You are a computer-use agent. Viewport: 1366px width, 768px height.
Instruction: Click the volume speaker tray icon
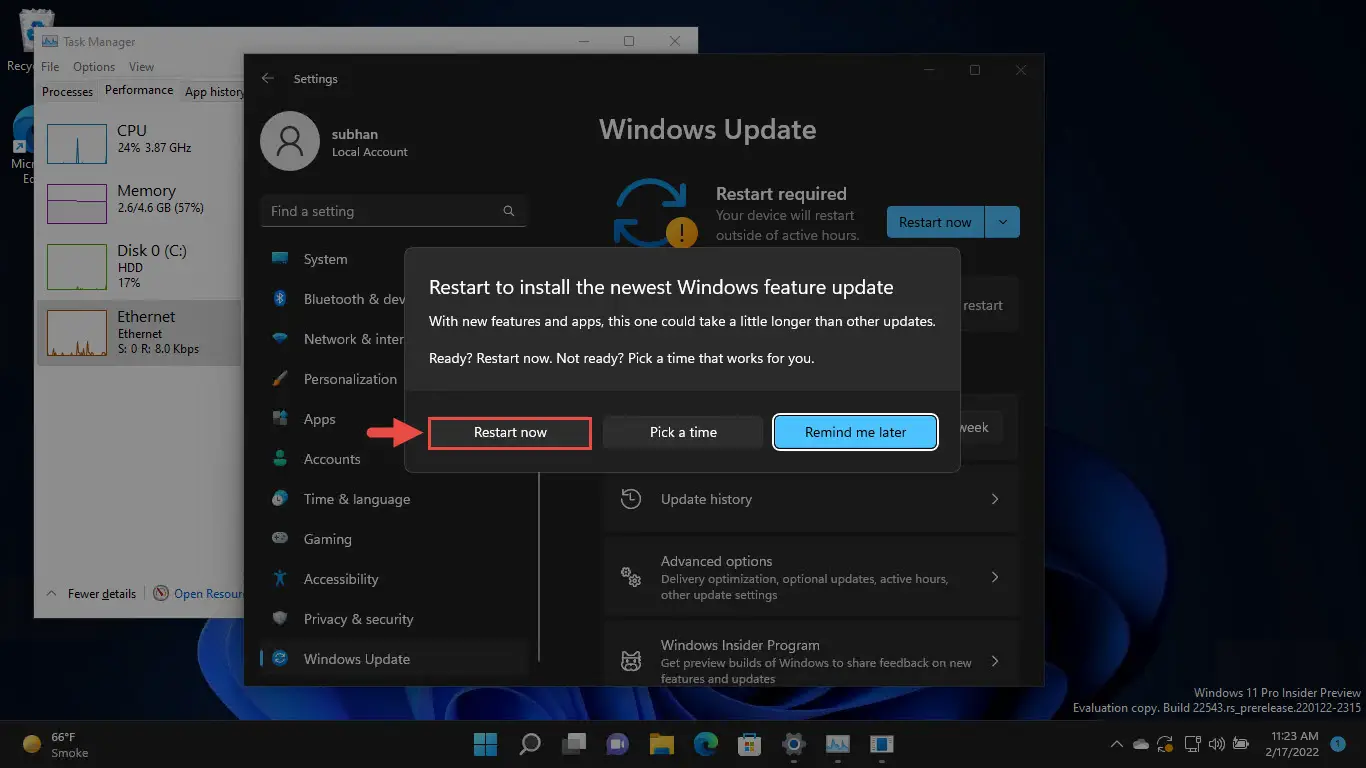pos(1216,744)
